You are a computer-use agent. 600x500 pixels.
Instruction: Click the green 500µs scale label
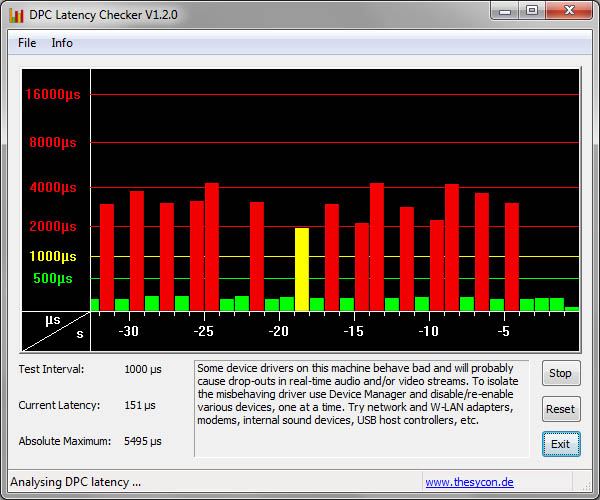[x=53, y=278]
